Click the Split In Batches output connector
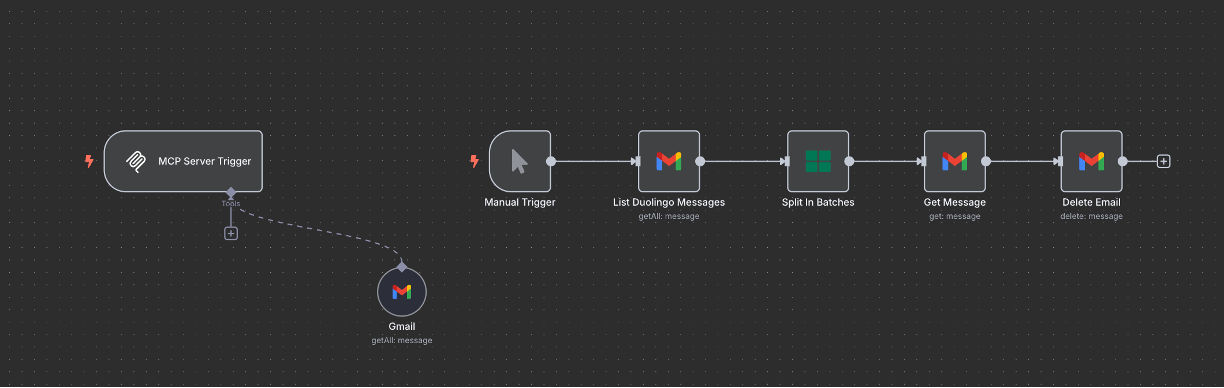 point(849,161)
